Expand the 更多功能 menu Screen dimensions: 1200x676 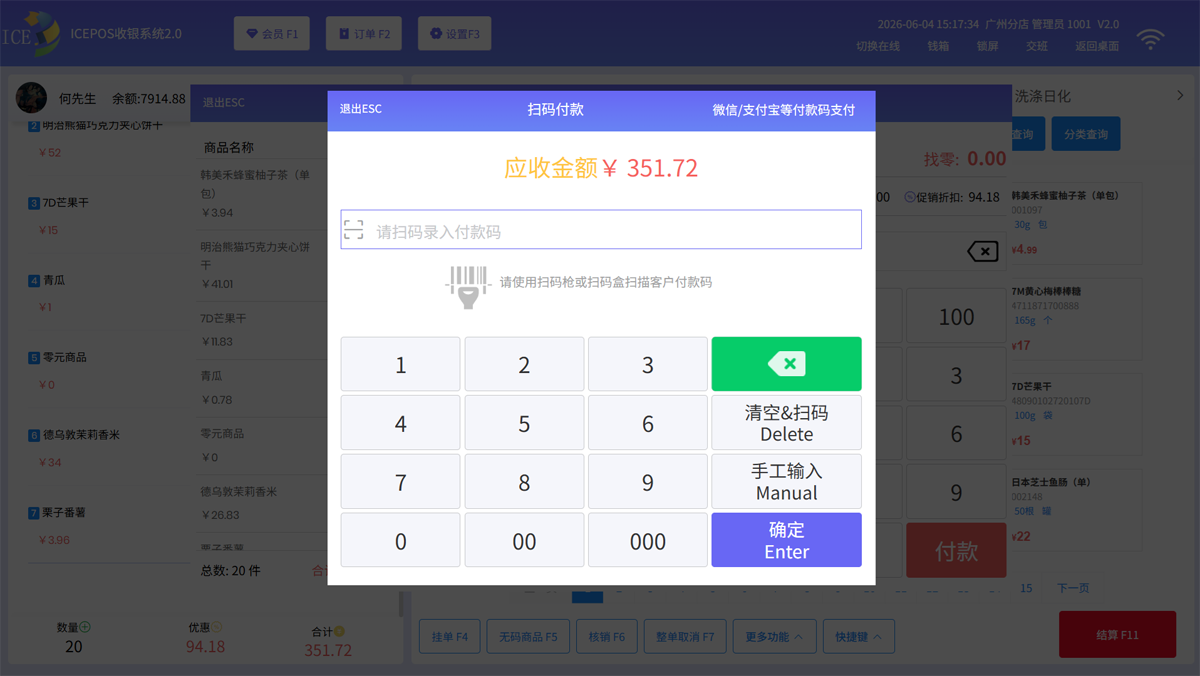tap(774, 636)
